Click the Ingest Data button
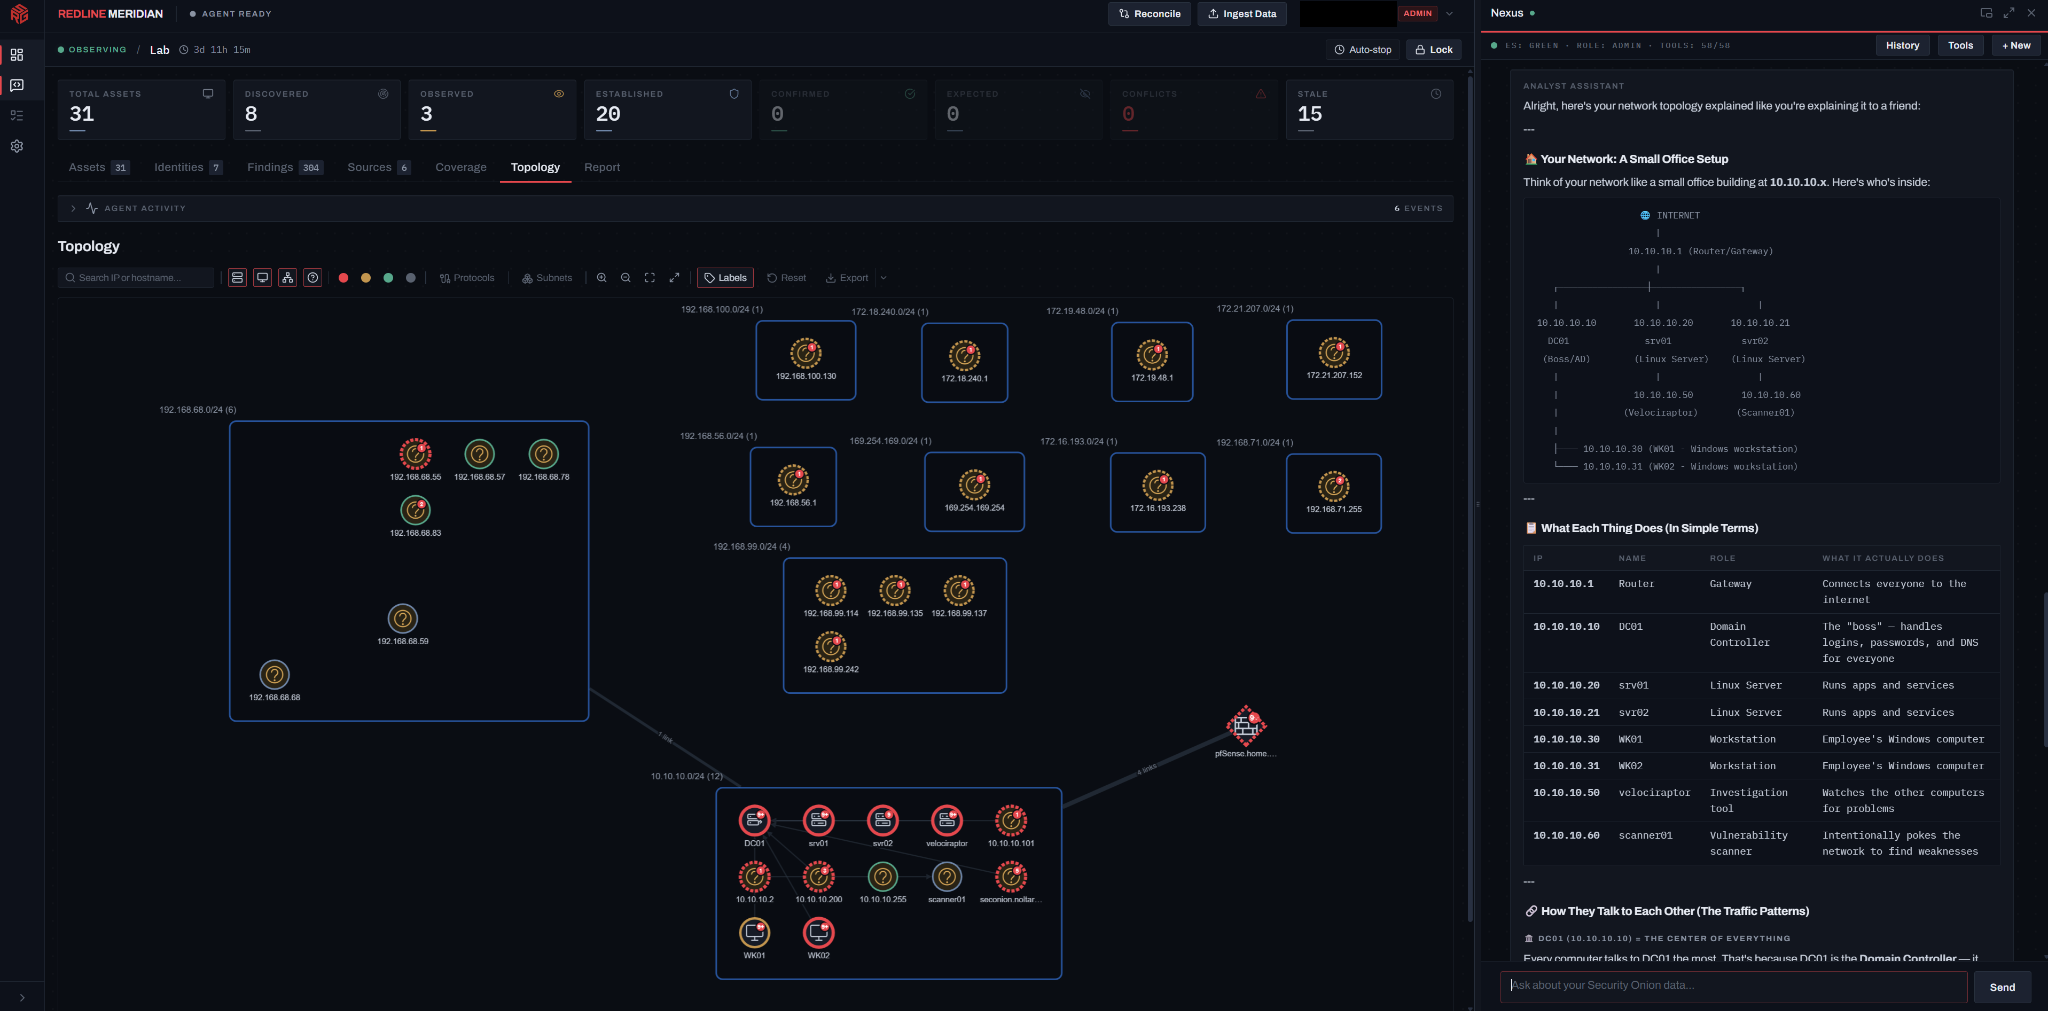The image size is (2048, 1011). (1242, 14)
